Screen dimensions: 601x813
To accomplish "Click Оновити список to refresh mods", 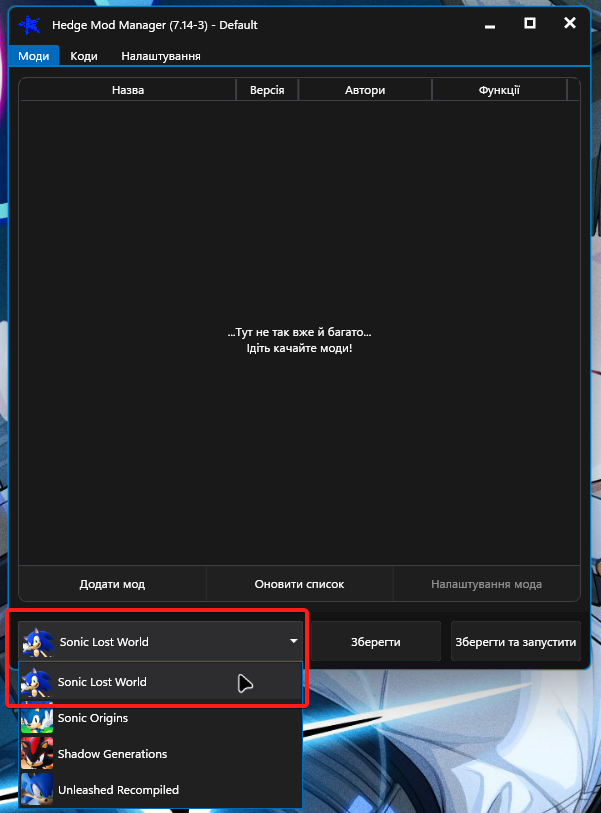I will 299,584.
